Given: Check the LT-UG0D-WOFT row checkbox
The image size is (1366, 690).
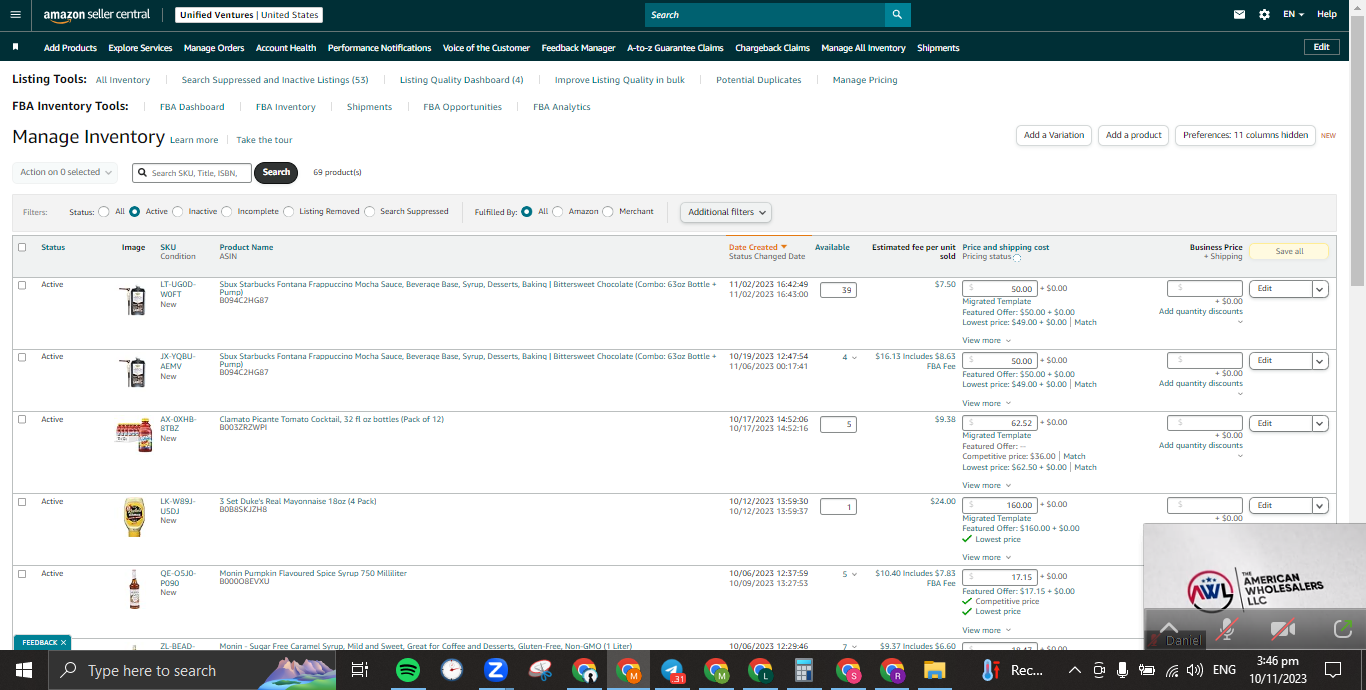Looking at the screenshot, I should [22, 285].
